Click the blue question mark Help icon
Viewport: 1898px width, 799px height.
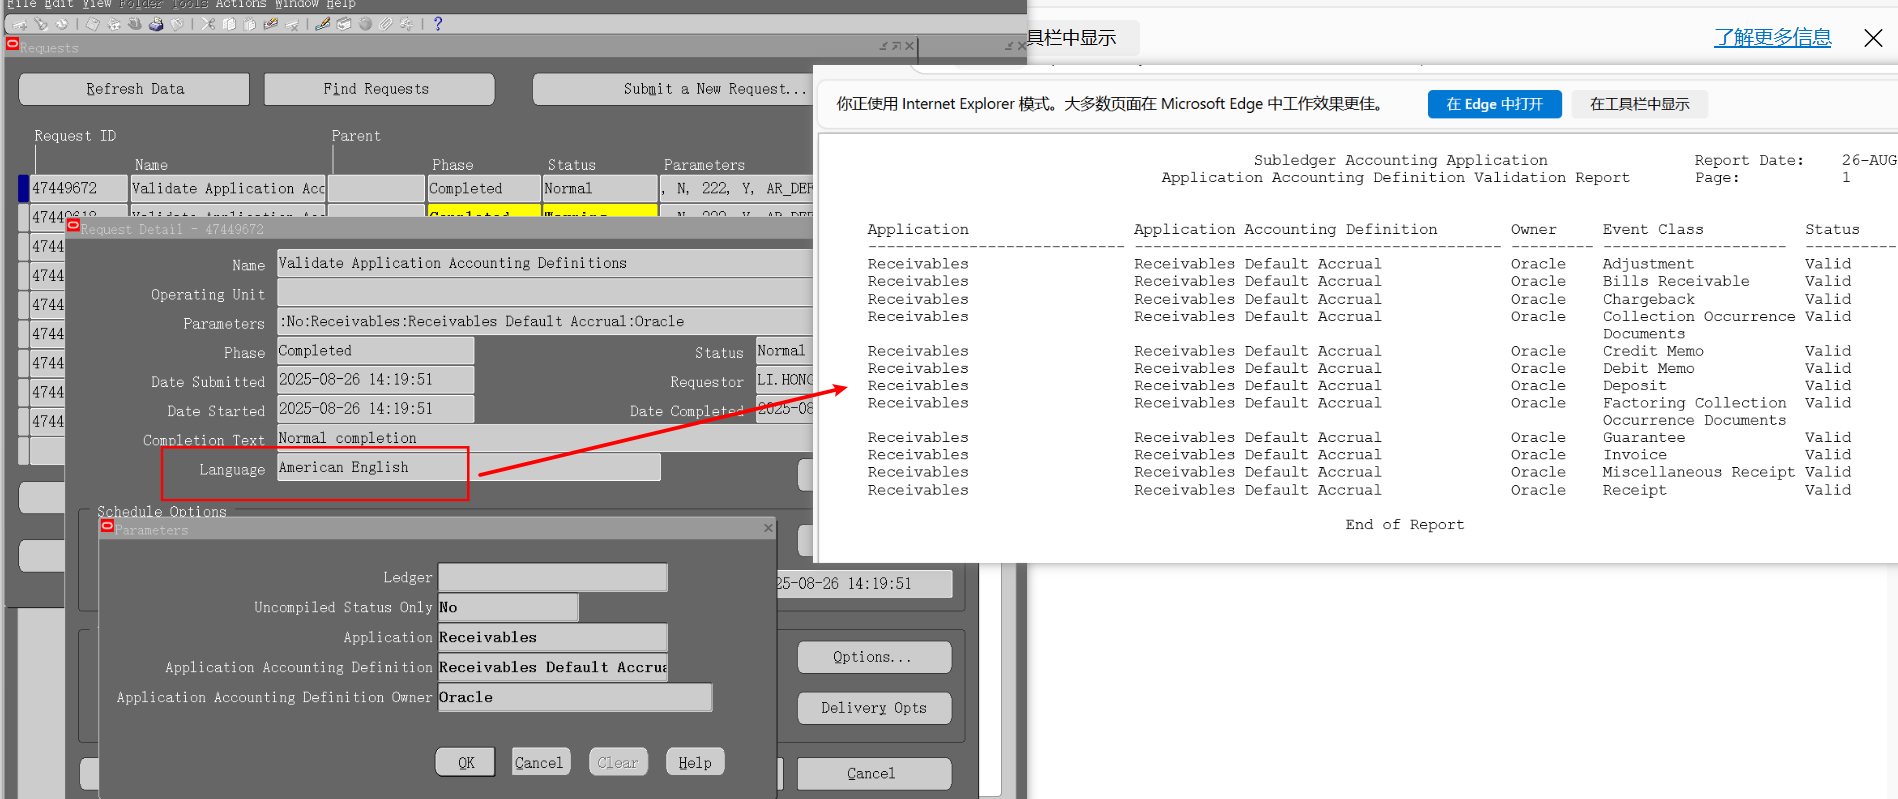438,24
